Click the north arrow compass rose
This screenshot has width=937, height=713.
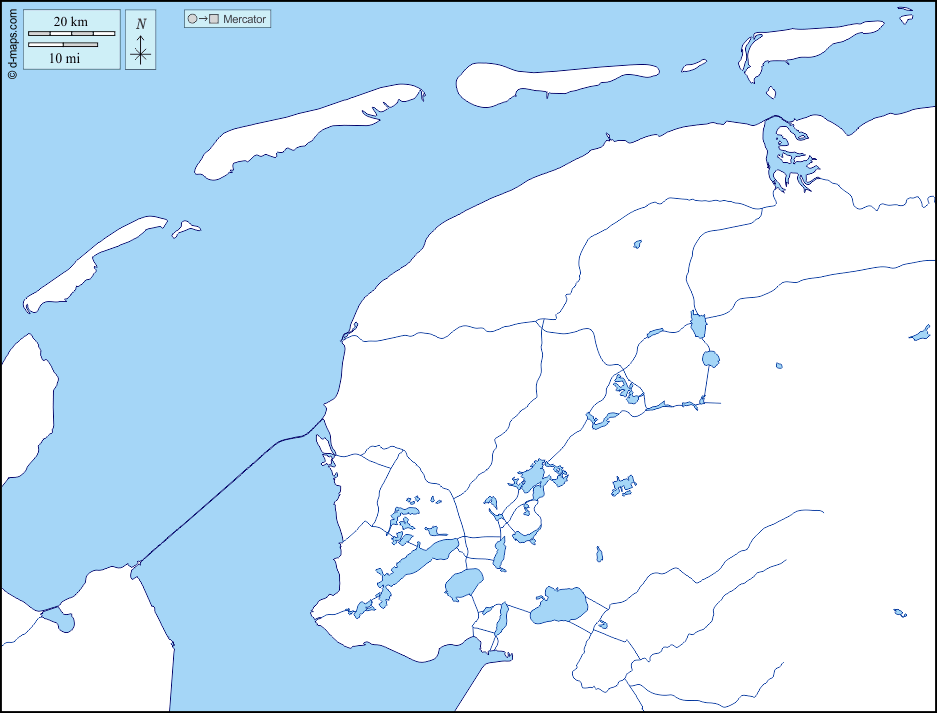pyautogui.click(x=141, y=54)
